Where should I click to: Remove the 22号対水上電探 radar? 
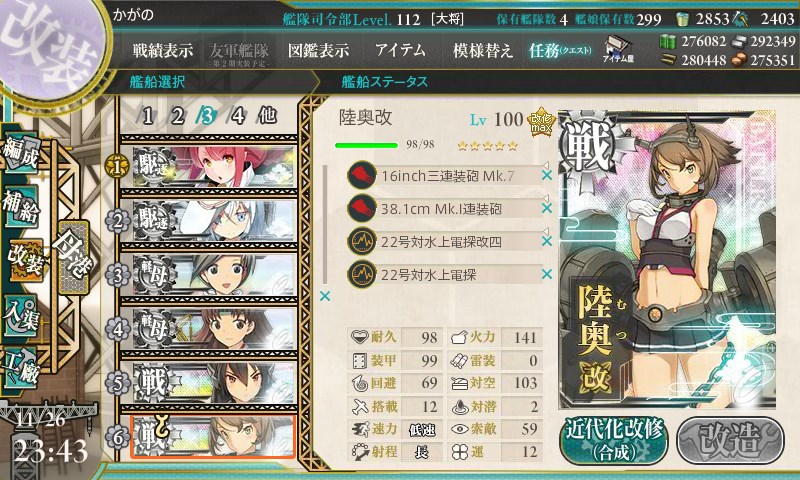click(547, 274)
